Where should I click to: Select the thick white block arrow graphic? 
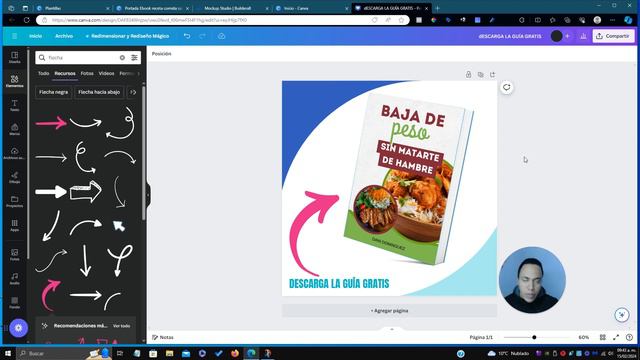[51, 191]
